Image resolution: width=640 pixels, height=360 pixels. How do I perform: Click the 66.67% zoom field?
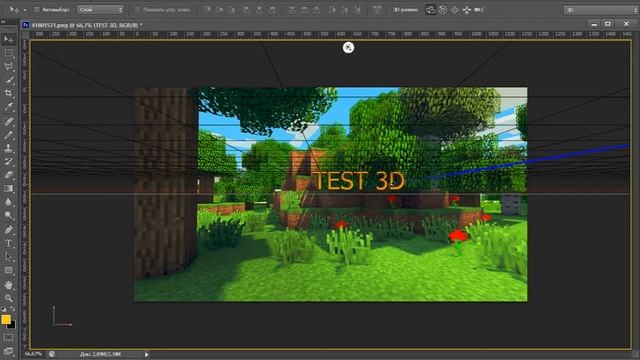[33, 354]
